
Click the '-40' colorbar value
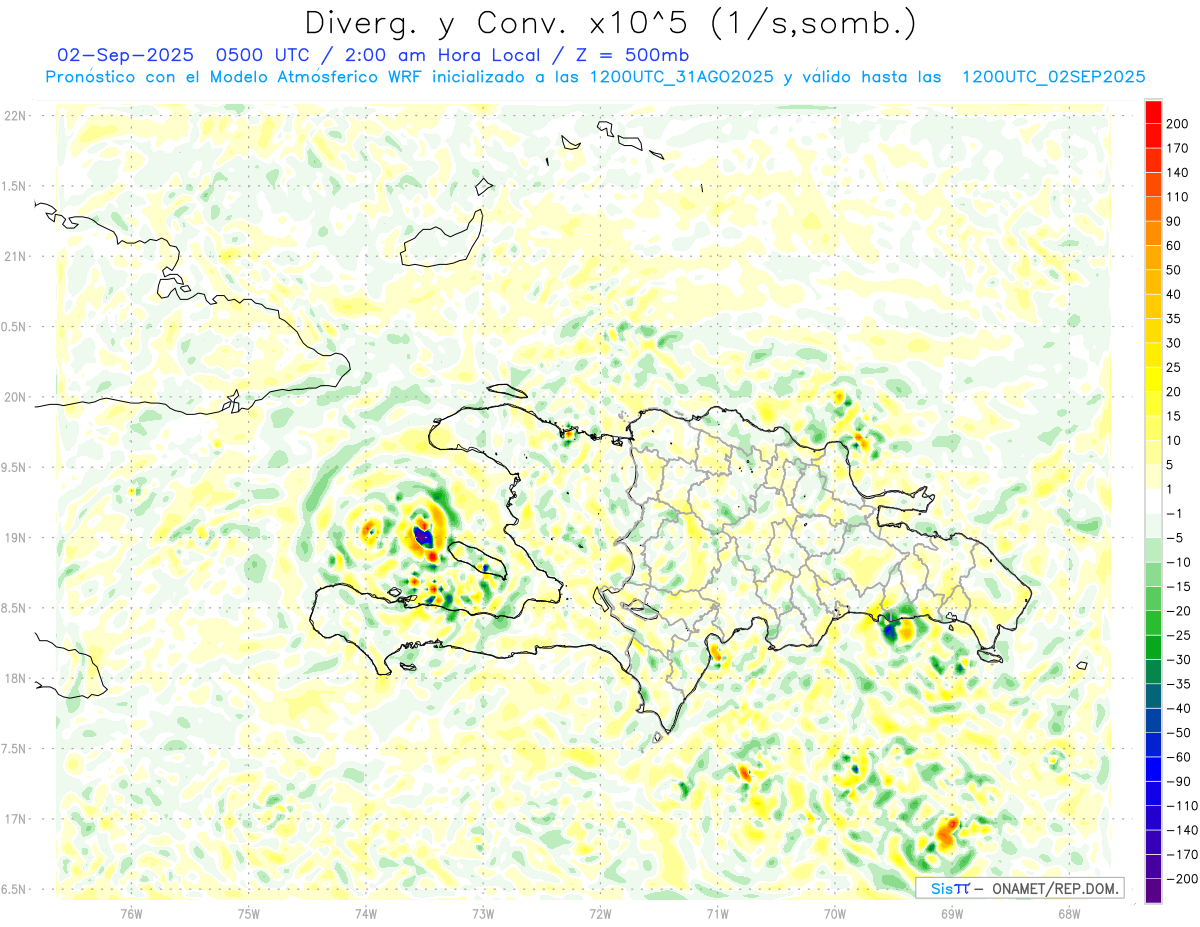(x=1180, y=709)
